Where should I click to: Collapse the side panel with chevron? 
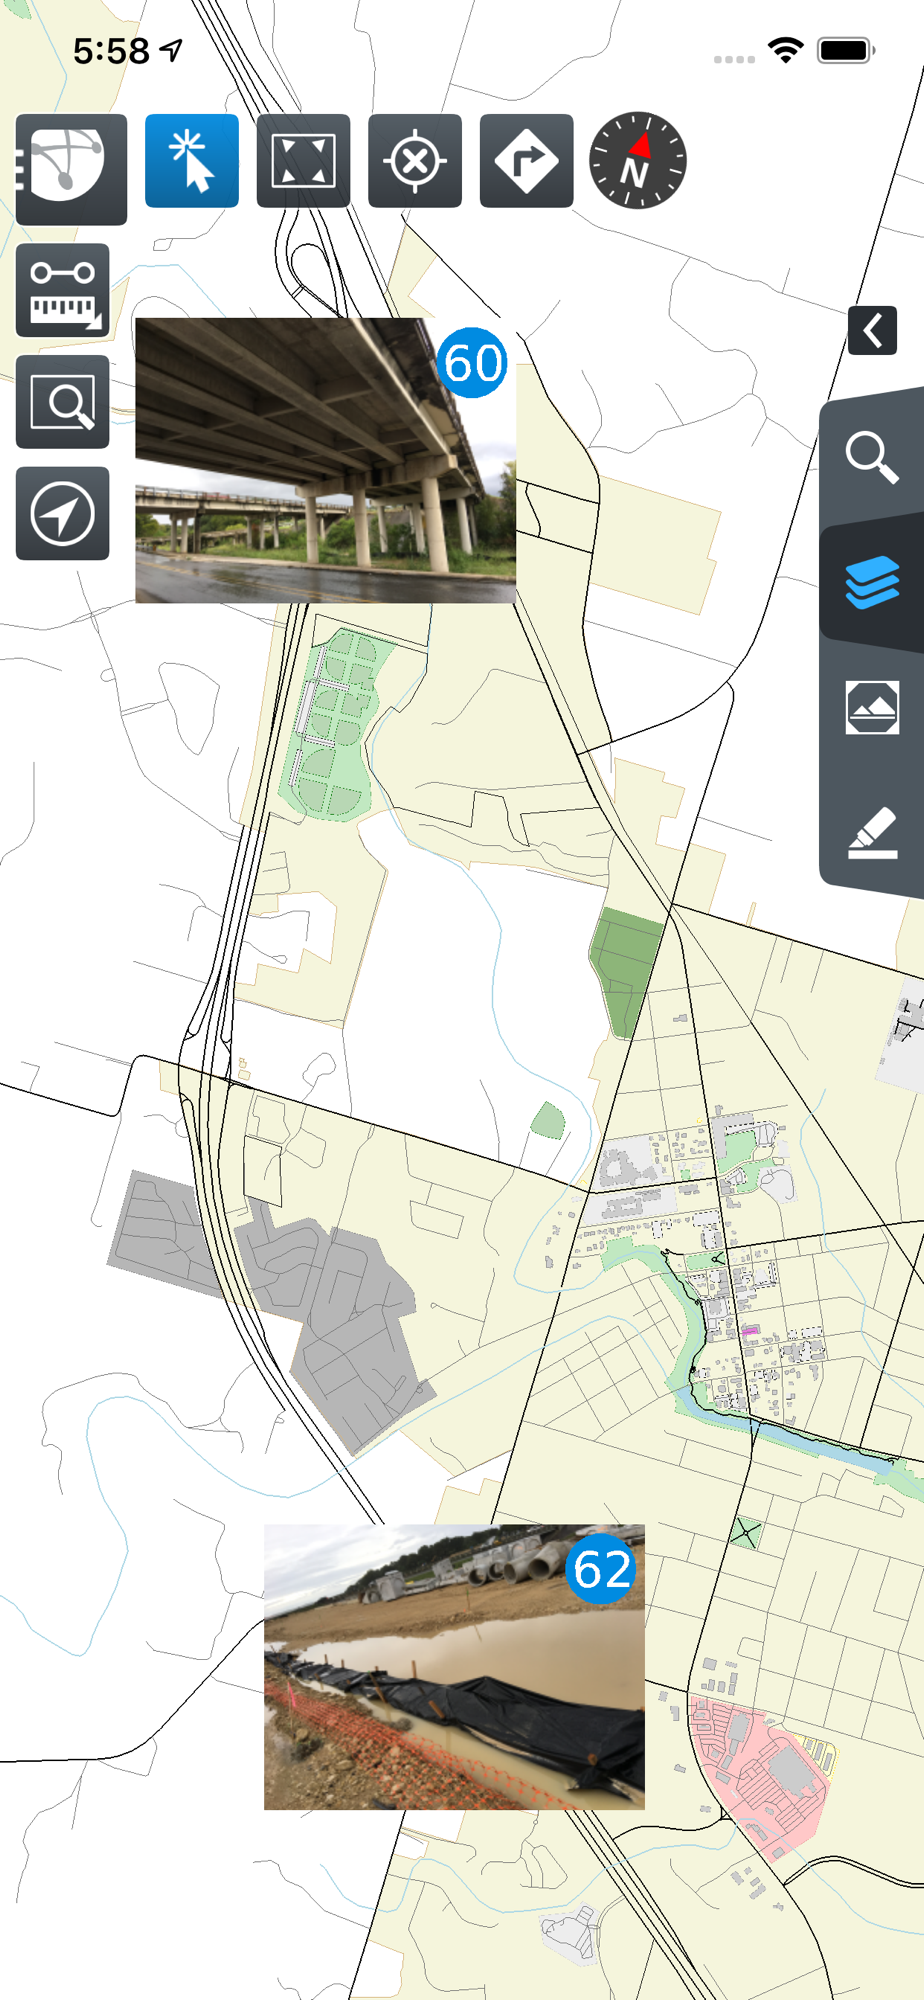pyautogui.click(x=872, y=330)
